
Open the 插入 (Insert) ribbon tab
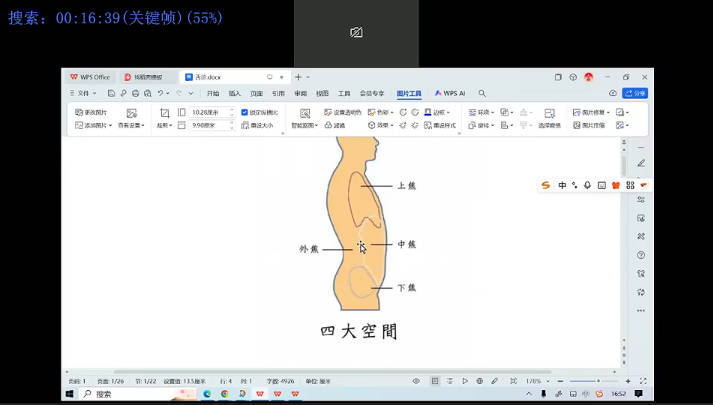(x=235, y=93)
